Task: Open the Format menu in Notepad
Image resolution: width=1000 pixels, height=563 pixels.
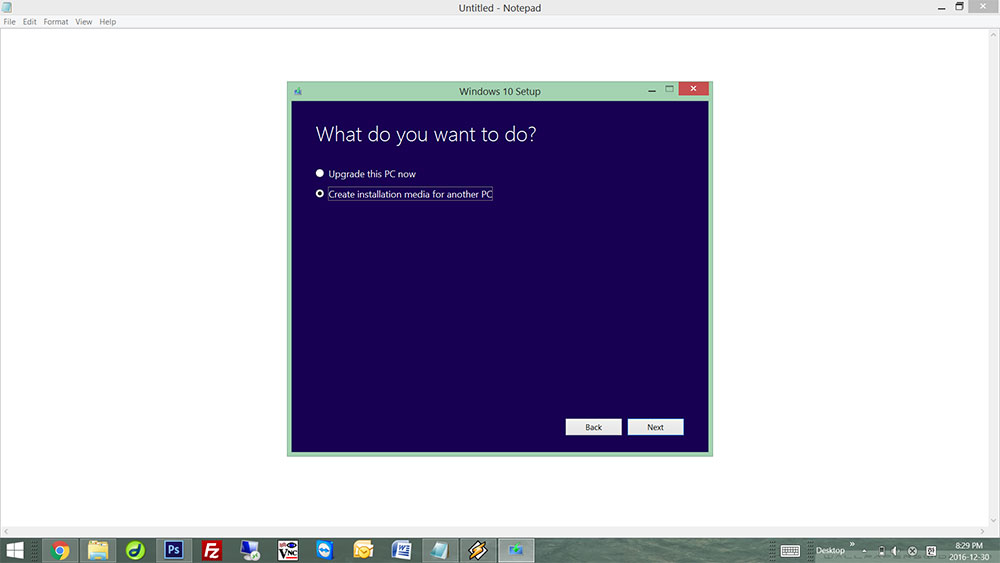Action: pos(55,22)
